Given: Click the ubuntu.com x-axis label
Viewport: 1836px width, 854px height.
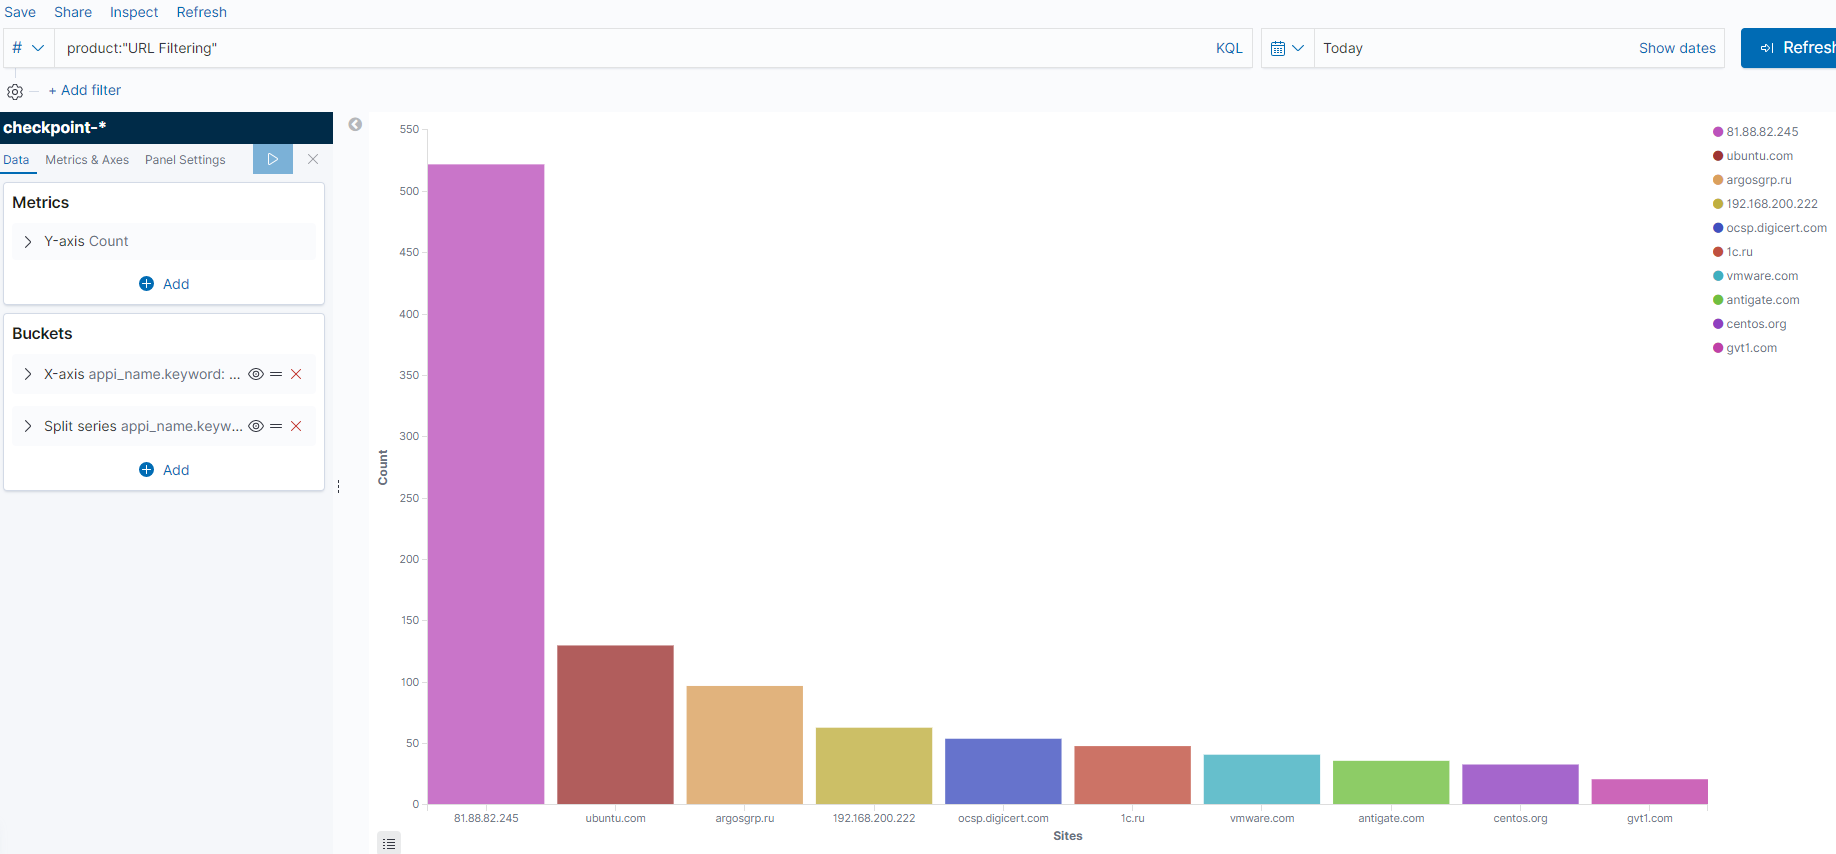Looking at the screenshot, I should [x=615, y=818].
